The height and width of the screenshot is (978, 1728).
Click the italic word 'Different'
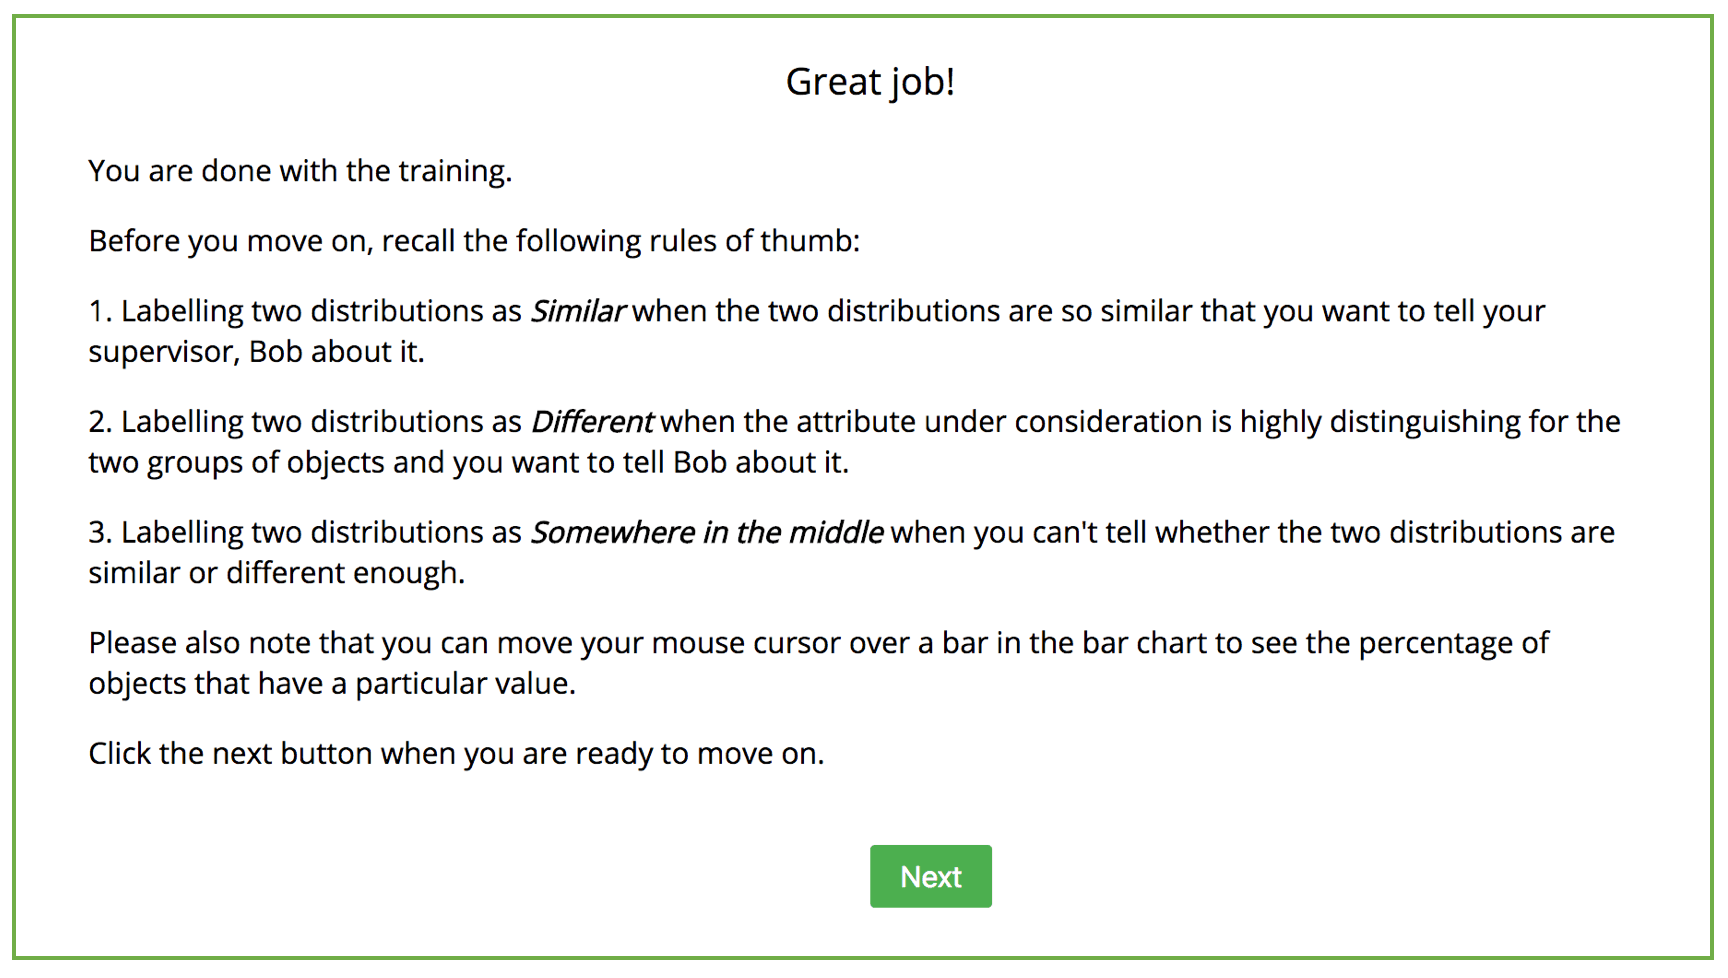[x=592, y=422]
